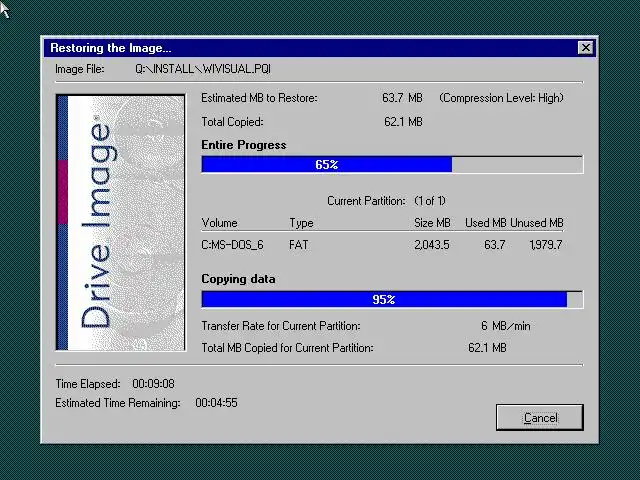Click the 62.1 MB current partition copied value

pyautogui.click(x=487, y=348)
